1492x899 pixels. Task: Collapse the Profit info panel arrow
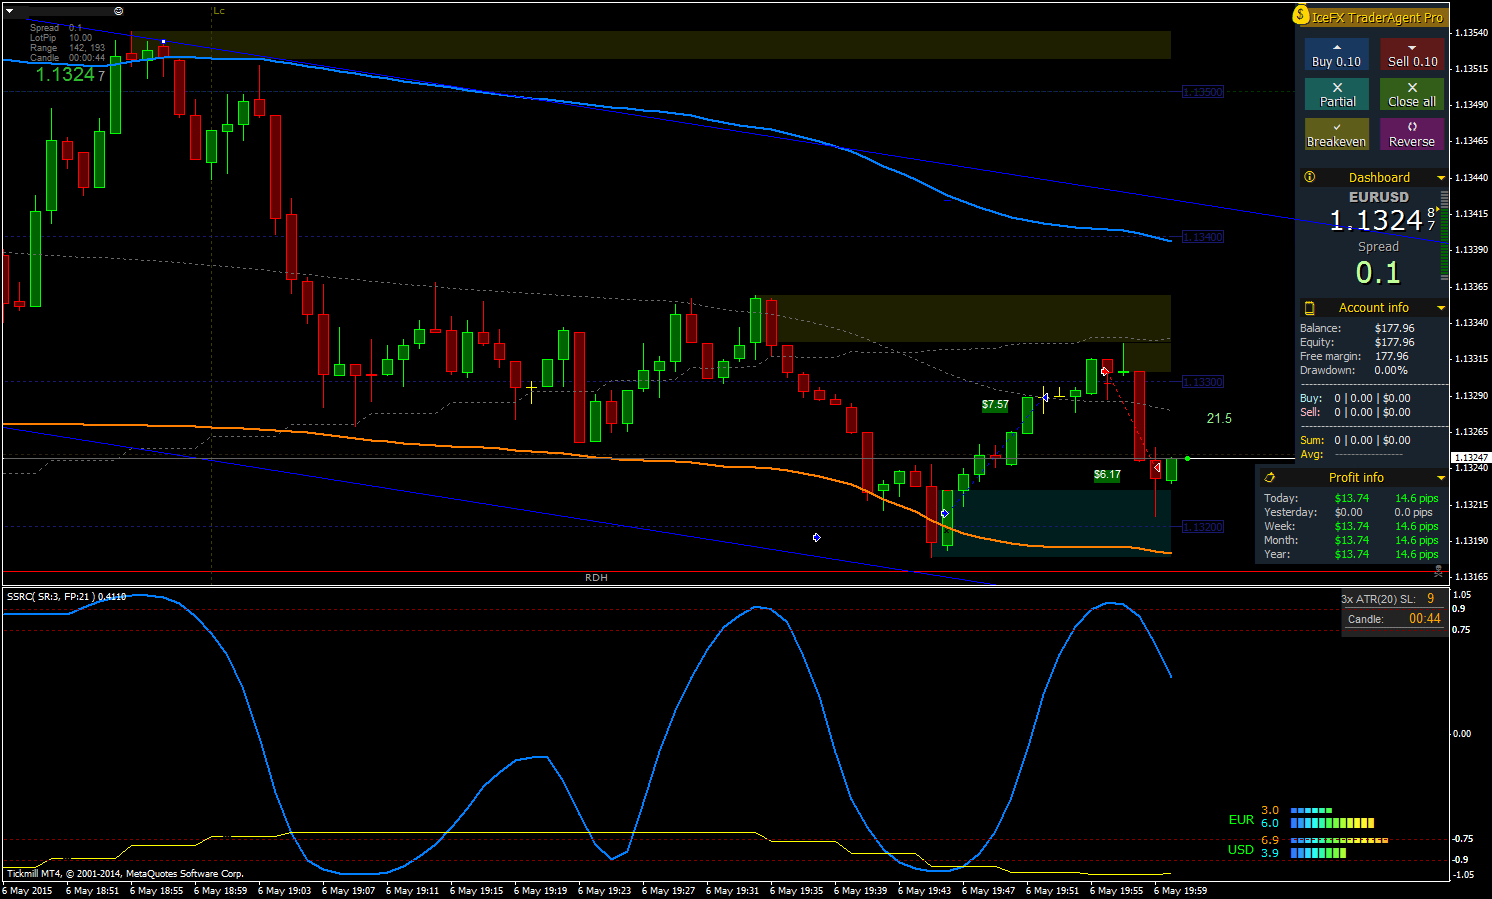(1441, 478)
